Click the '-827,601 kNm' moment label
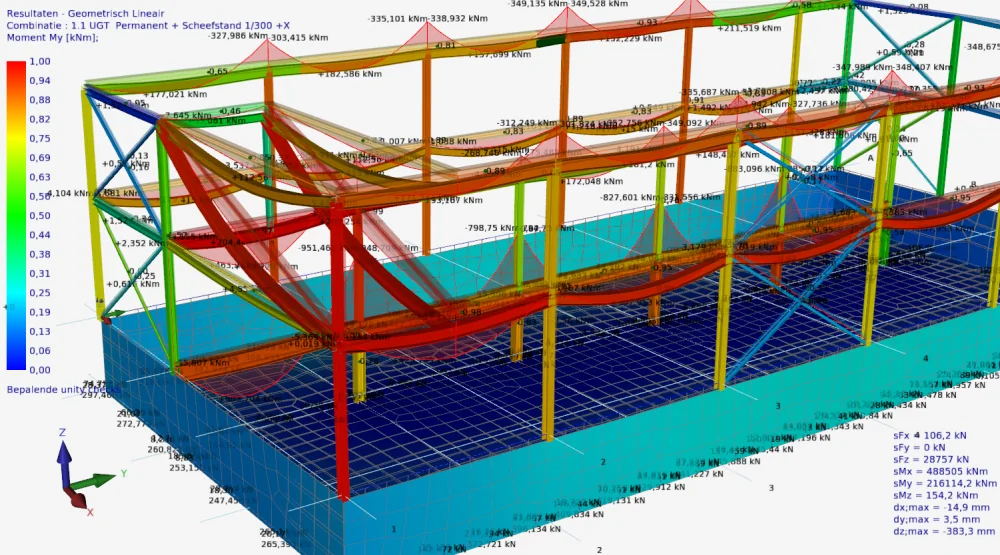 tap(629, 198)
